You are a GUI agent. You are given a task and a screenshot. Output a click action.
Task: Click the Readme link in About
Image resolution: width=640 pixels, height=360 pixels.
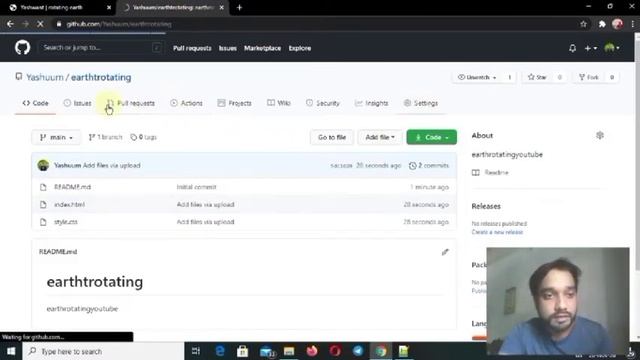[496, 173]
